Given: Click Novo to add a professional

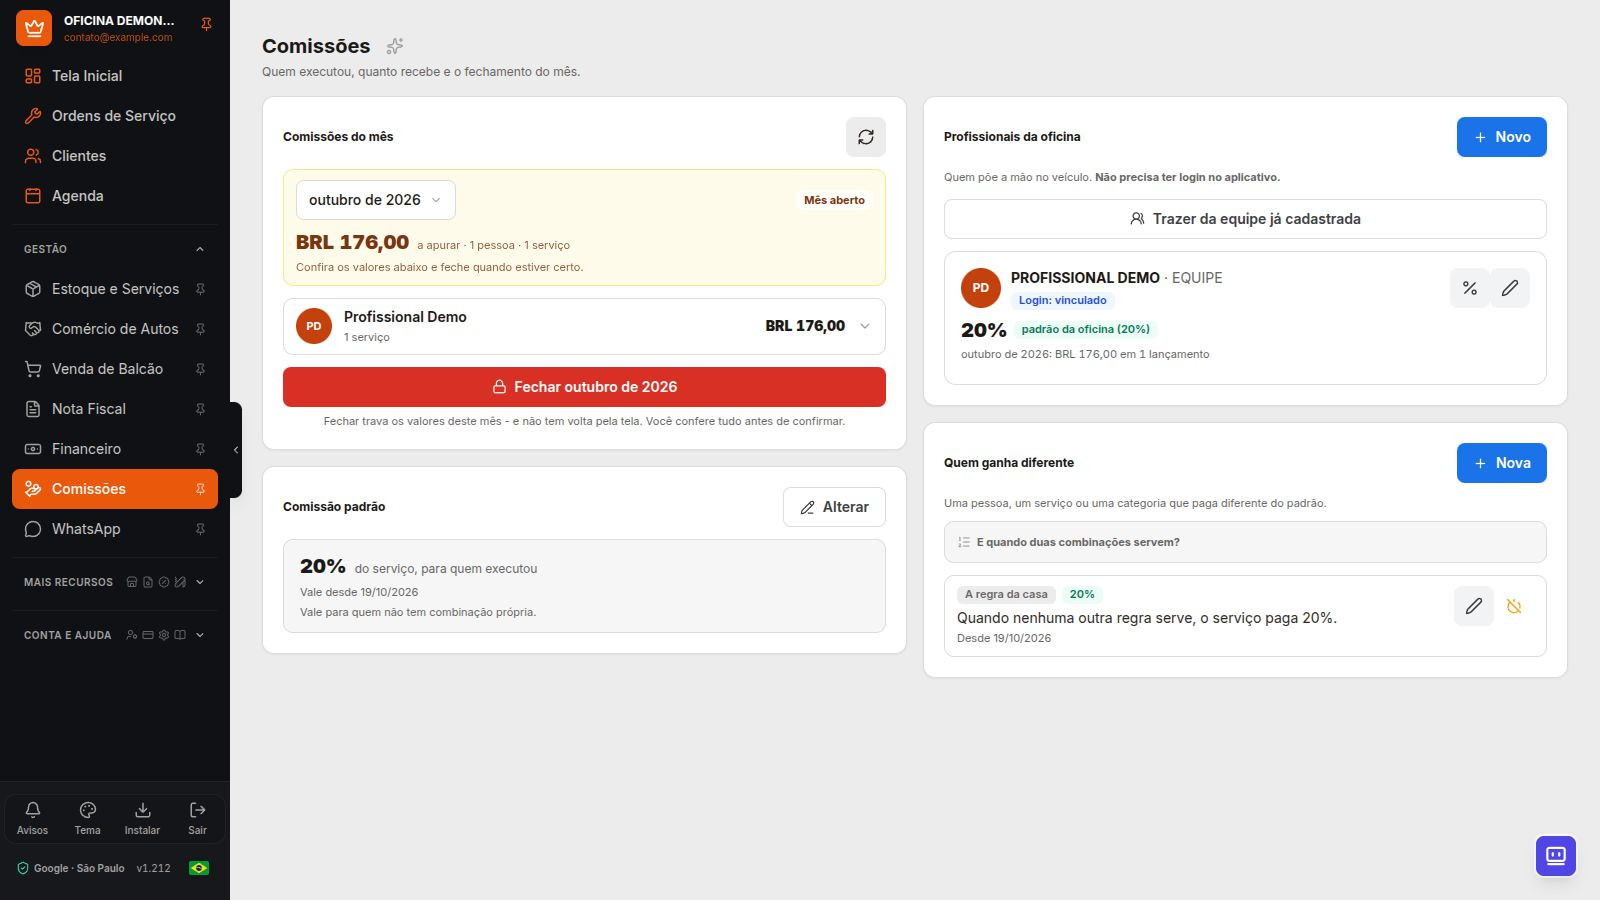Looking at the screenshot, I should [x=1501, y=137].
